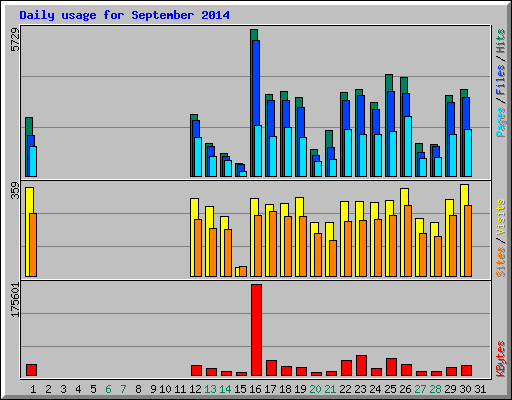Click the 5729 y-axis maximum value

(15, 39)
